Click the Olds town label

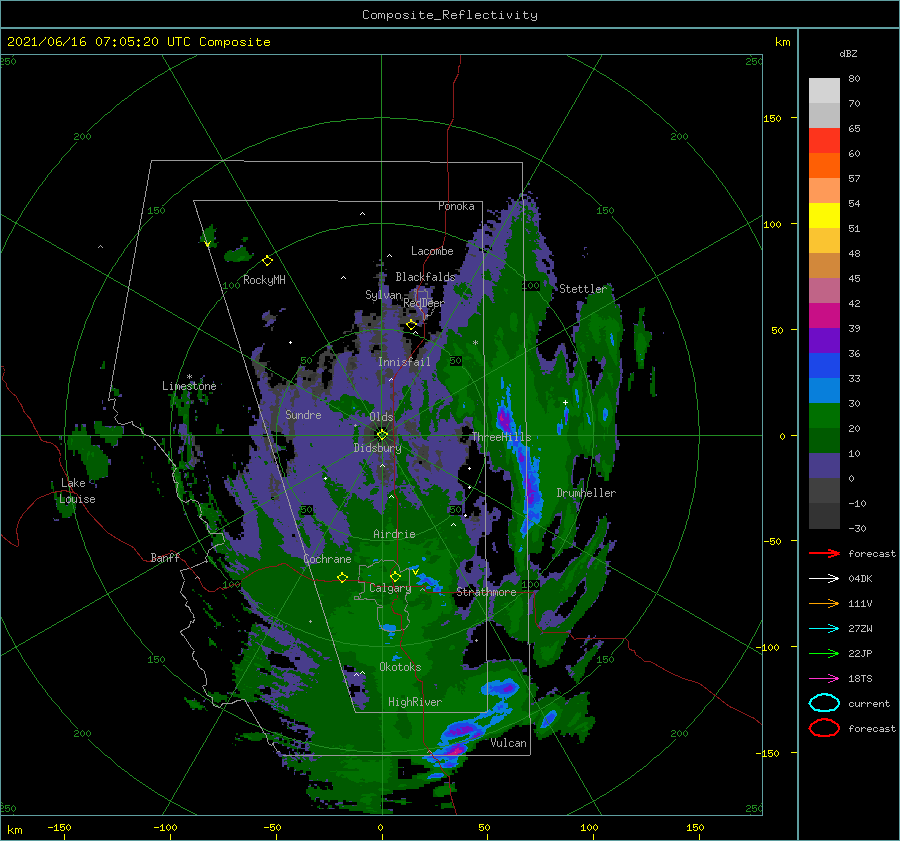(x=381, y=417)
